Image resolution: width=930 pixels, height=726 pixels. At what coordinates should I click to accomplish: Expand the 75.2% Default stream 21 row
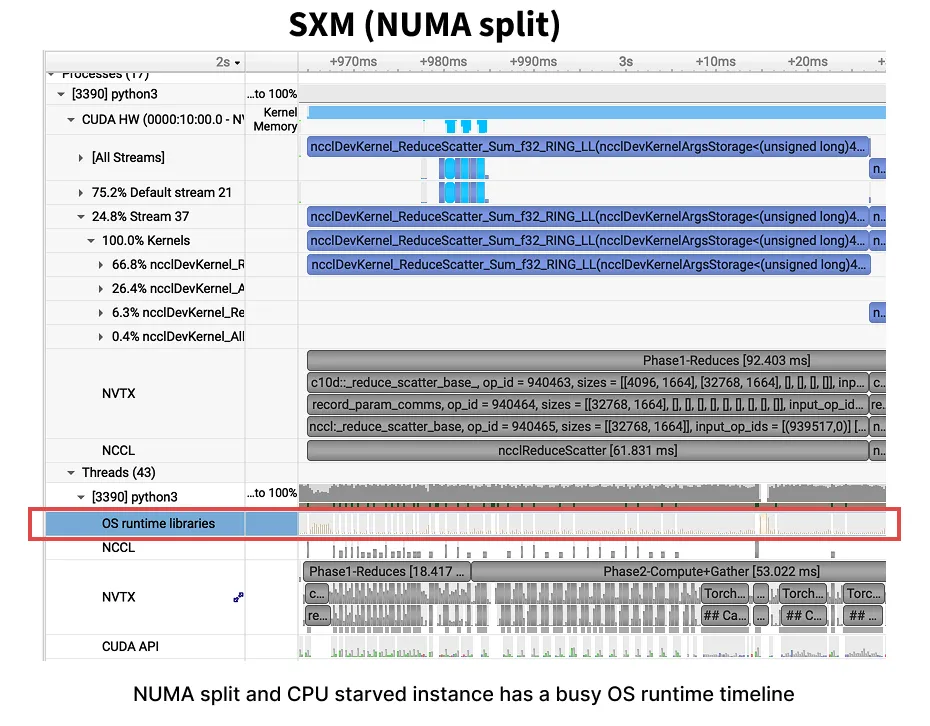[x=80, y=192]
